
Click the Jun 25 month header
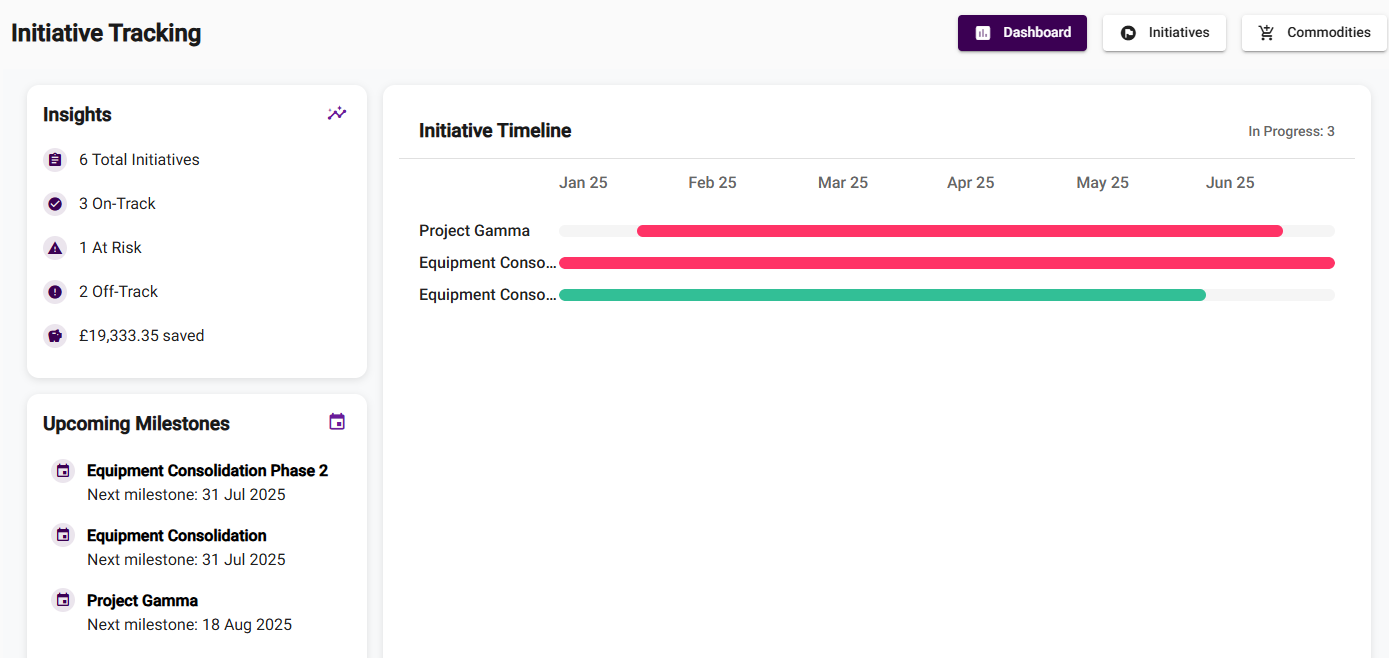click(1230, 183)
